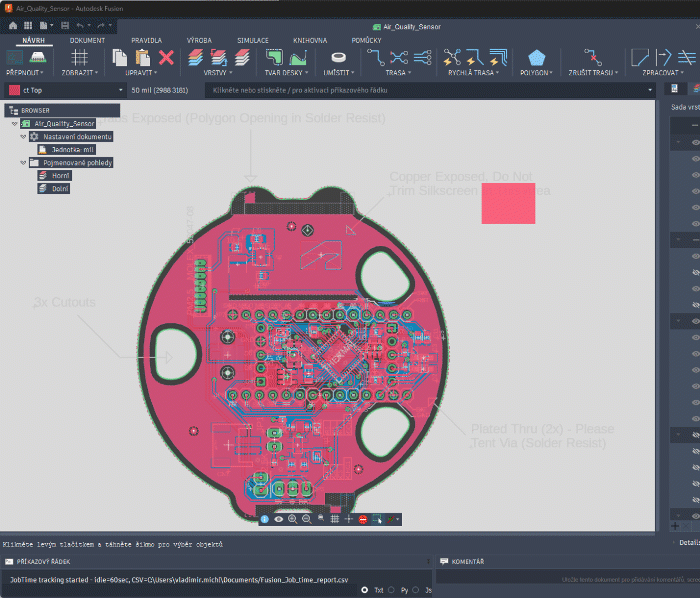Image resolution: width=700 pixels, height=598 pixels.
Task: Select the multiple-route bus icon
Action: (x=422, y=58)
